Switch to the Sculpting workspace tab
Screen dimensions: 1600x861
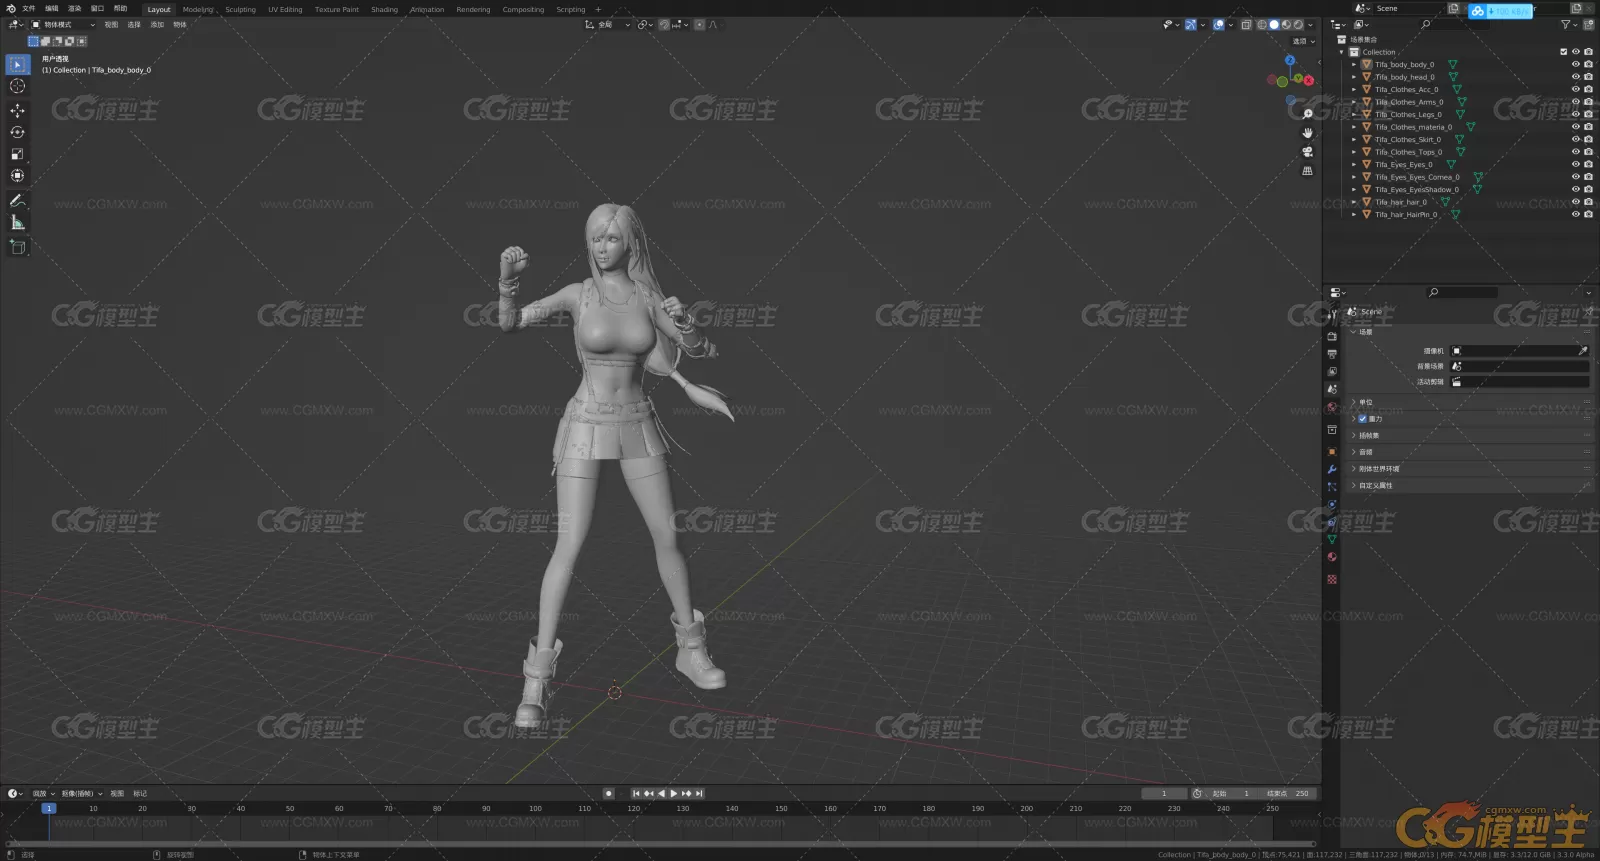(240, 9)
